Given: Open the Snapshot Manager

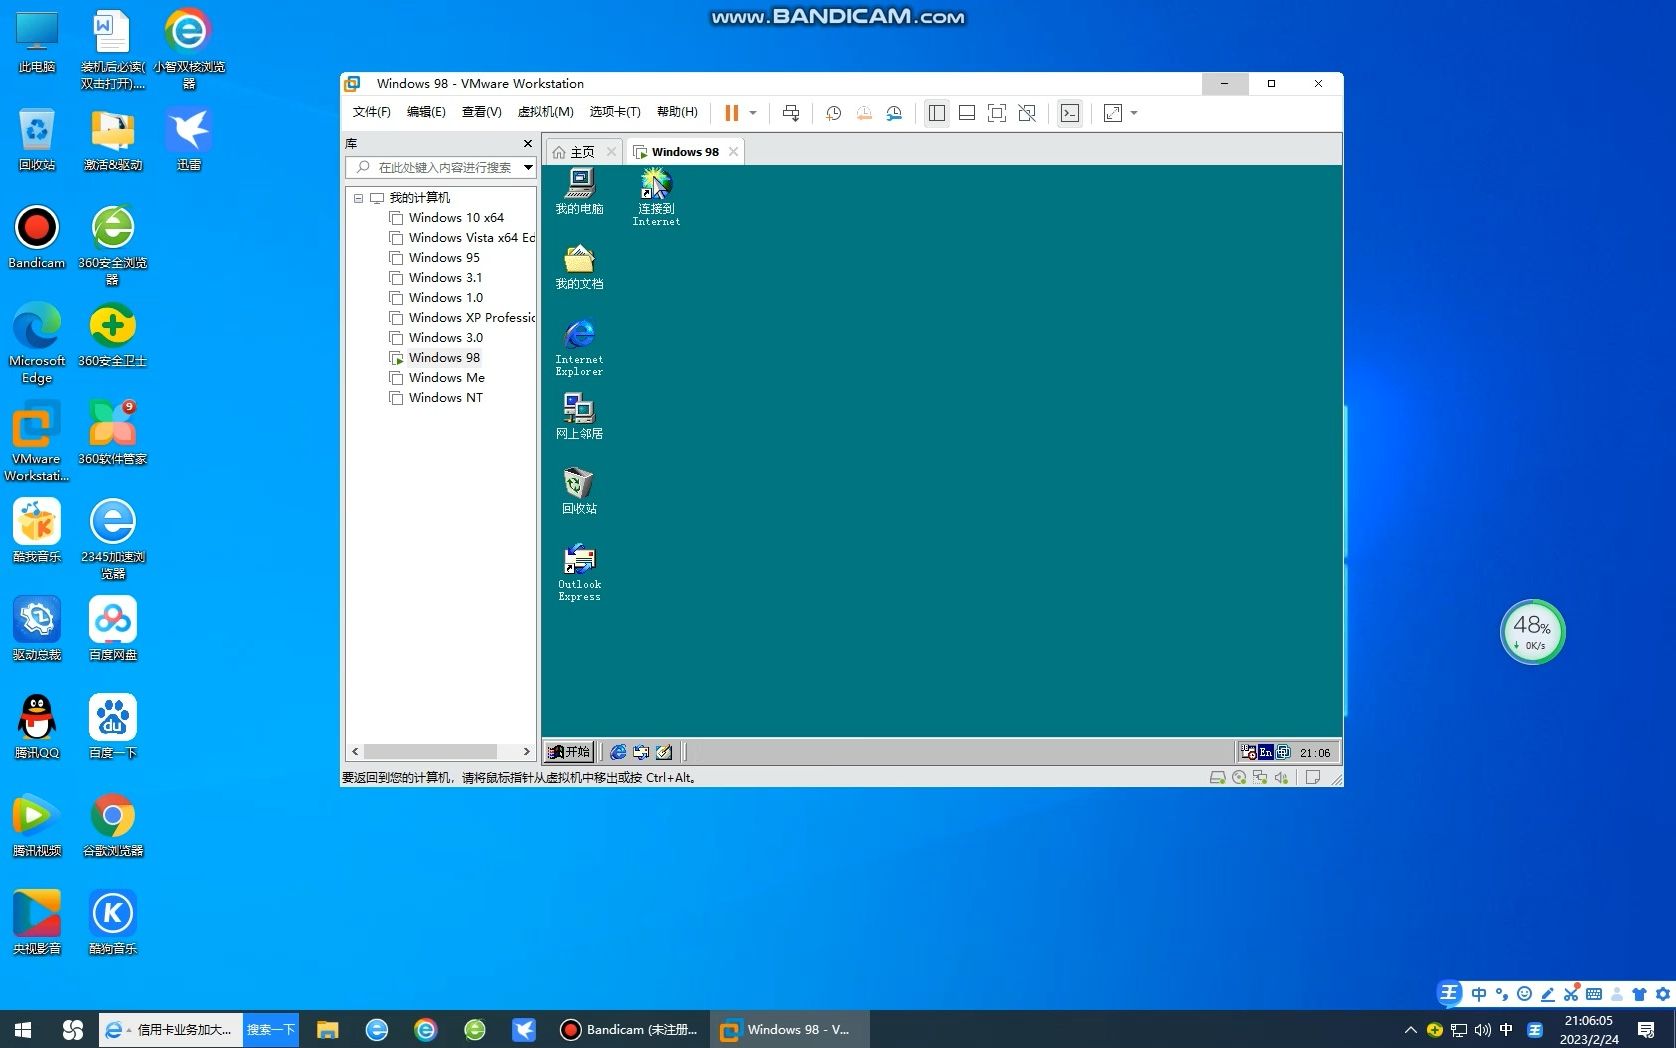Looking at the screenshot, I should (895, 112).
